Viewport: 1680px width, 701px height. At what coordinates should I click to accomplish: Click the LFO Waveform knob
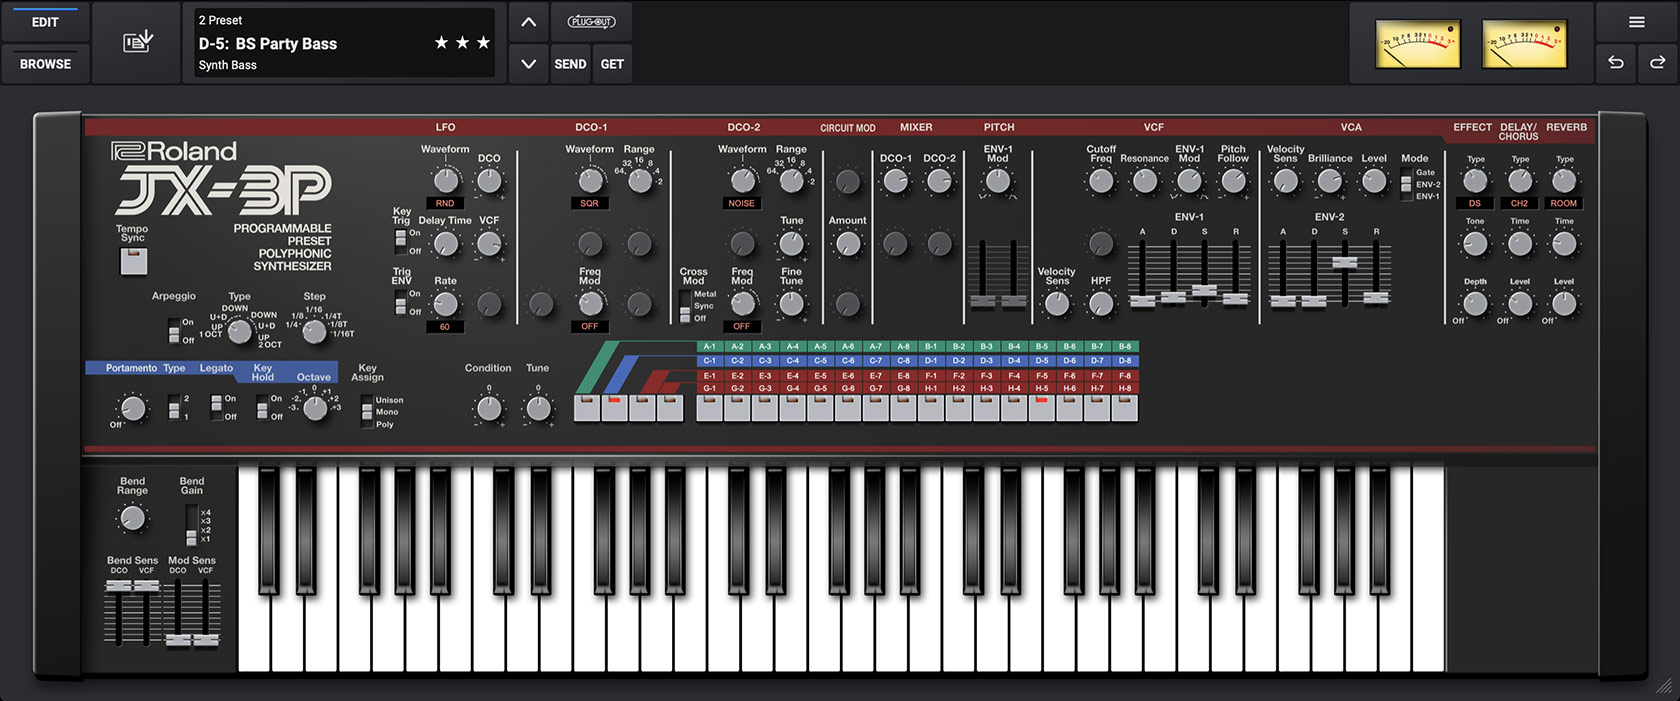445,181
